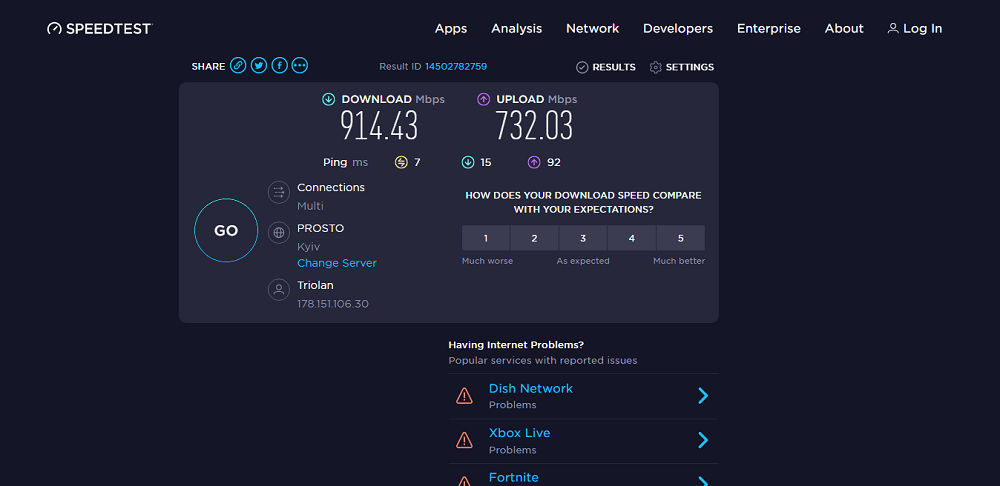Open the Network menu item

point(592,29)
